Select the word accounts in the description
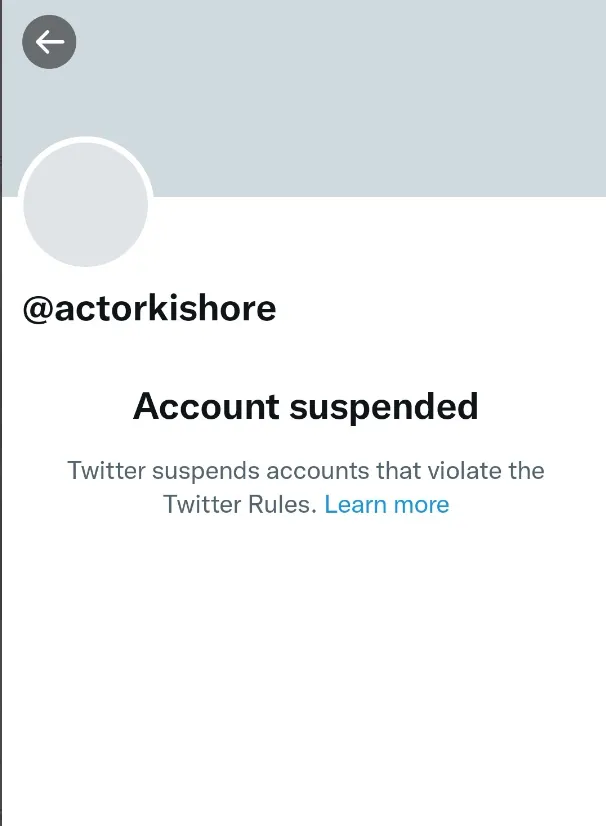Viewport: 606px width, 826px height. coord(318,471)
